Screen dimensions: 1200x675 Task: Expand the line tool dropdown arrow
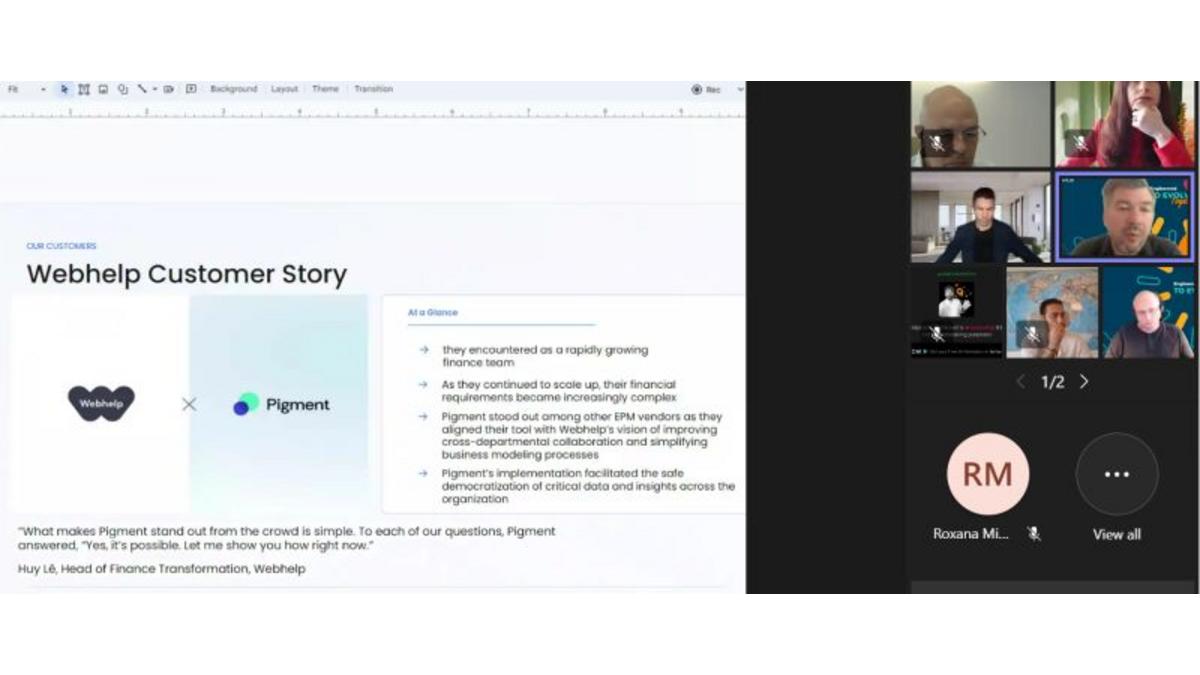point(155,89)
